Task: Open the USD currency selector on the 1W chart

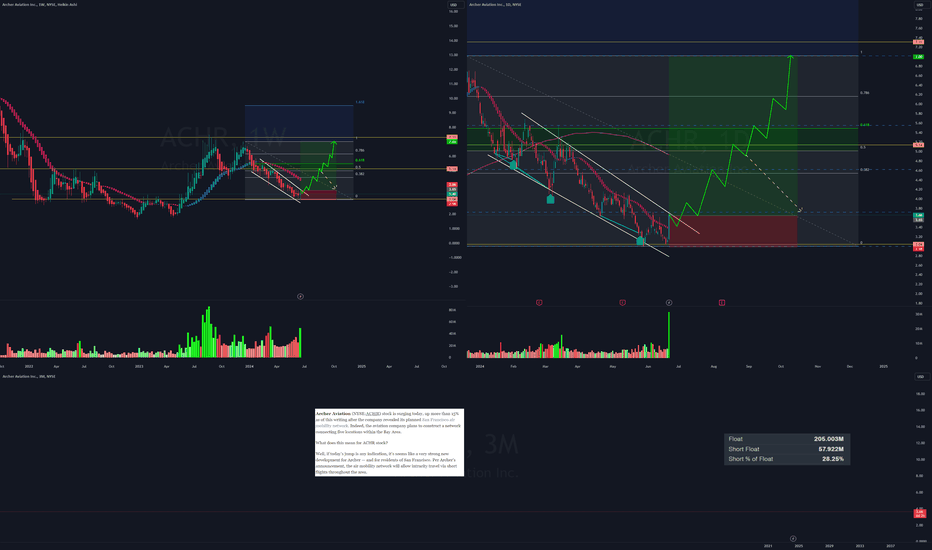Action: click(454, 5)
